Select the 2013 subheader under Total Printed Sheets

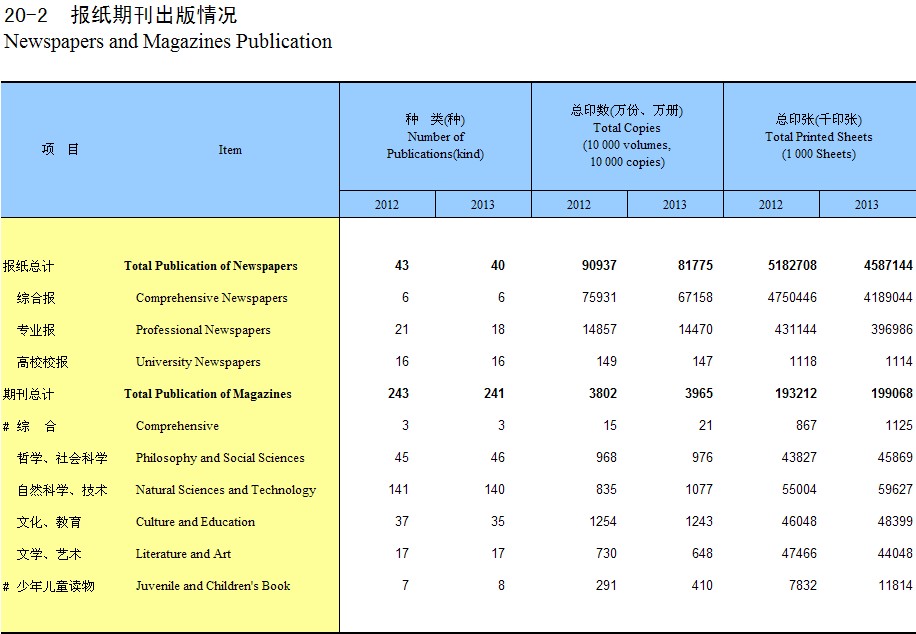[x=866, y=205]
